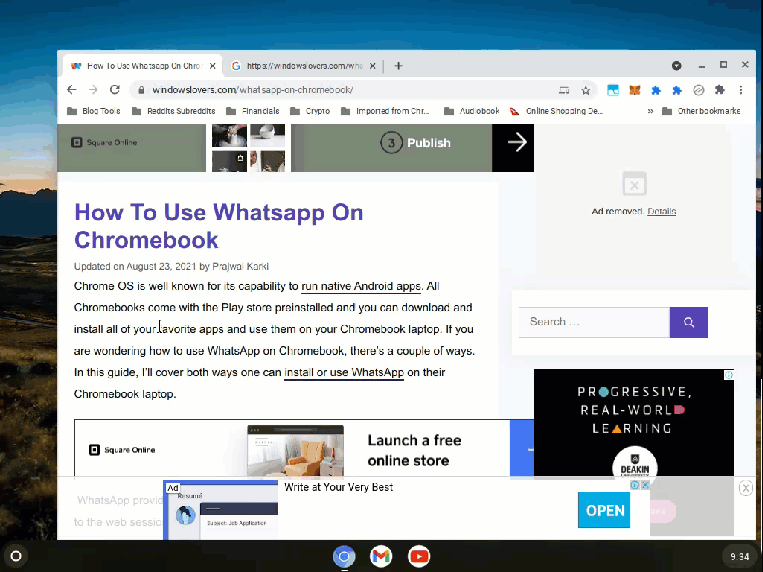Open the Chrome OS launcher circle
This screenshot has height=572, width=763.
(x=16, y=556)
